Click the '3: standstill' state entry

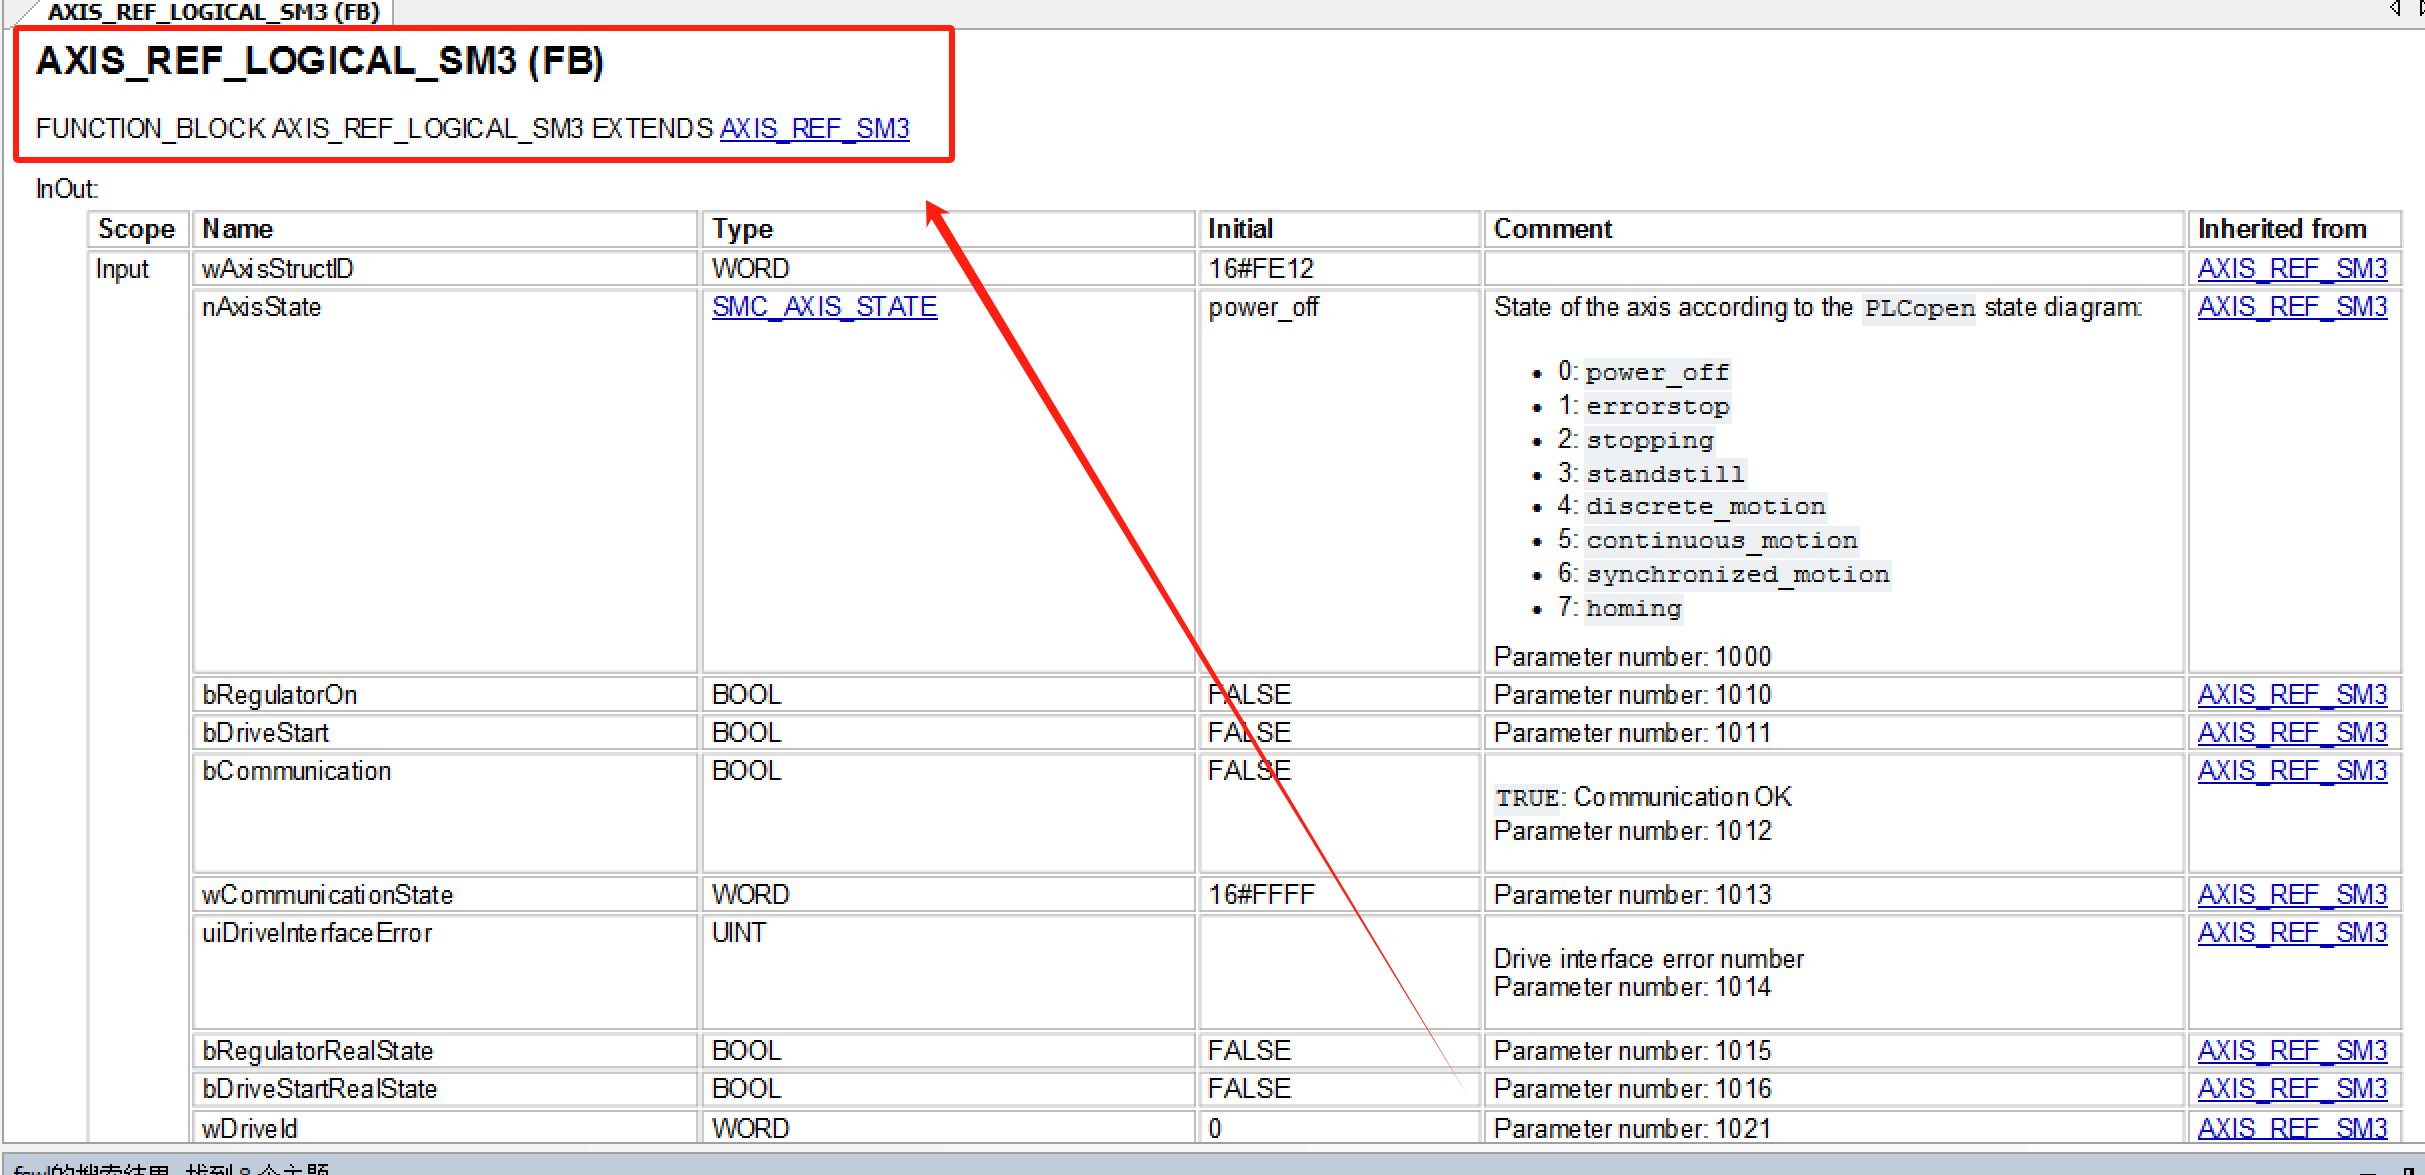[x=1651, y=473]
